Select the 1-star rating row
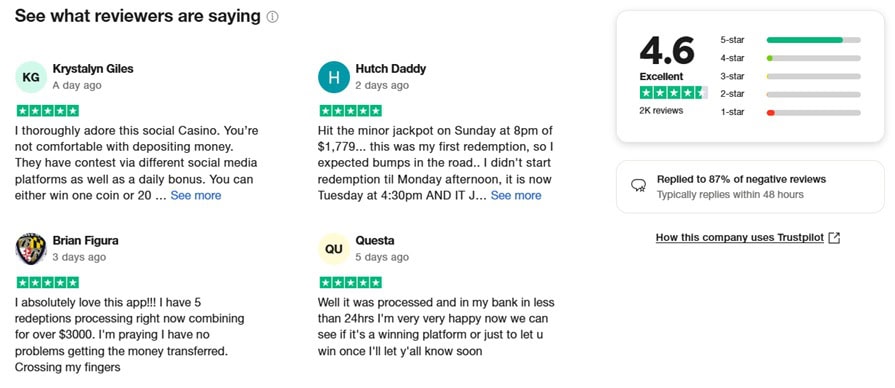This screenshot has width=895, height=388. point(791,112)
